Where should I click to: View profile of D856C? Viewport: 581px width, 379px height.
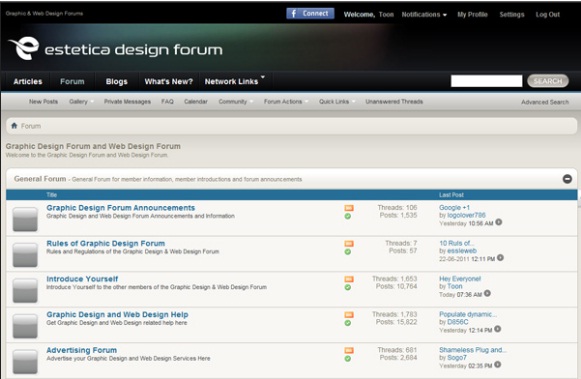point(458,322)
